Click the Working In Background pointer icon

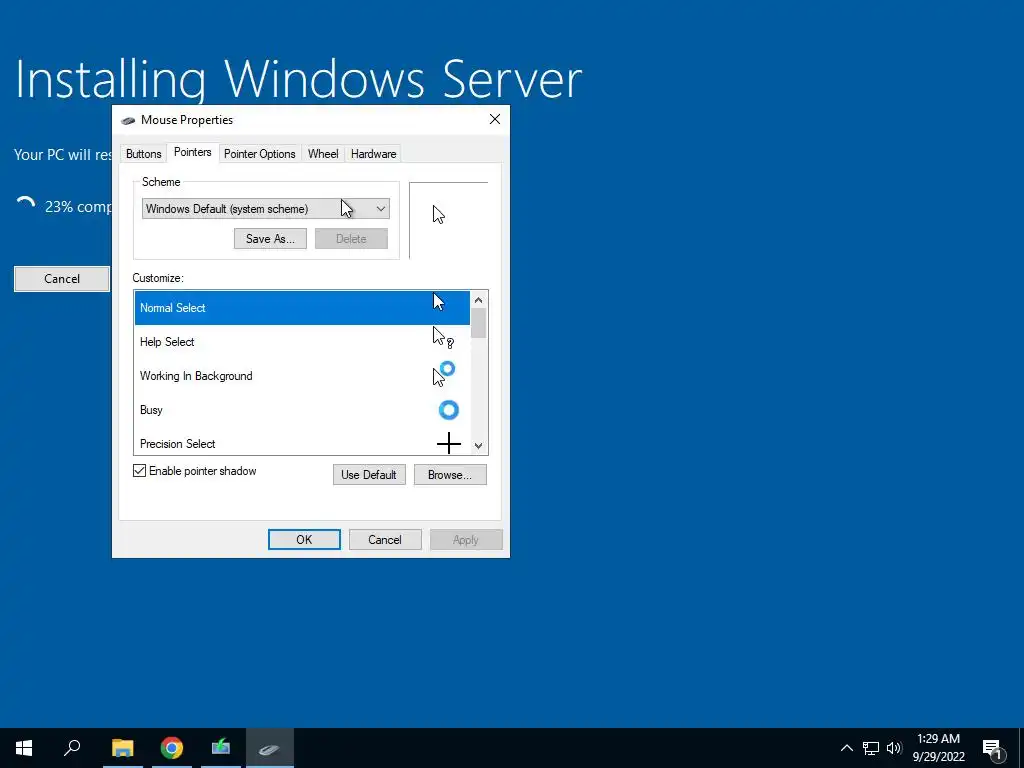(443, 374)
